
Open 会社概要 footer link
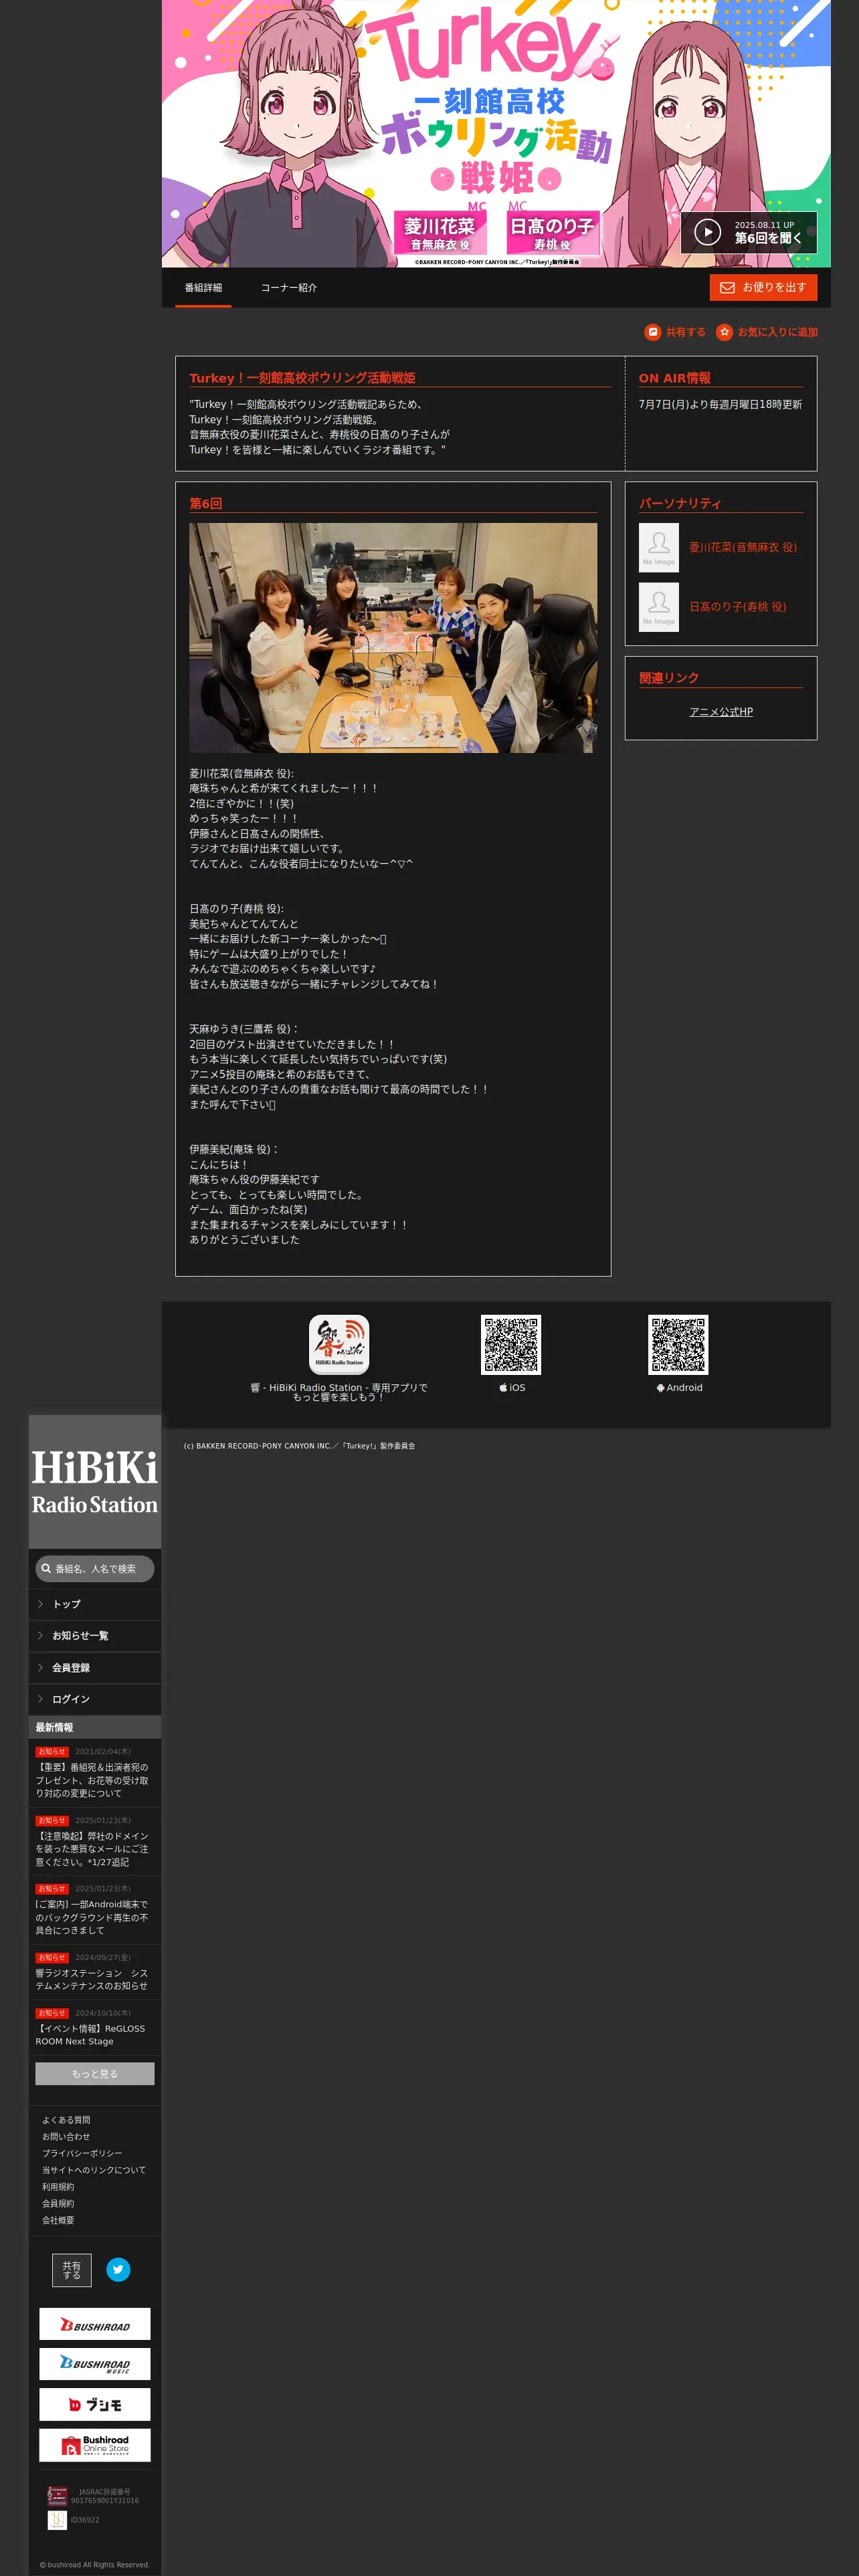(x=58, y=2220)
